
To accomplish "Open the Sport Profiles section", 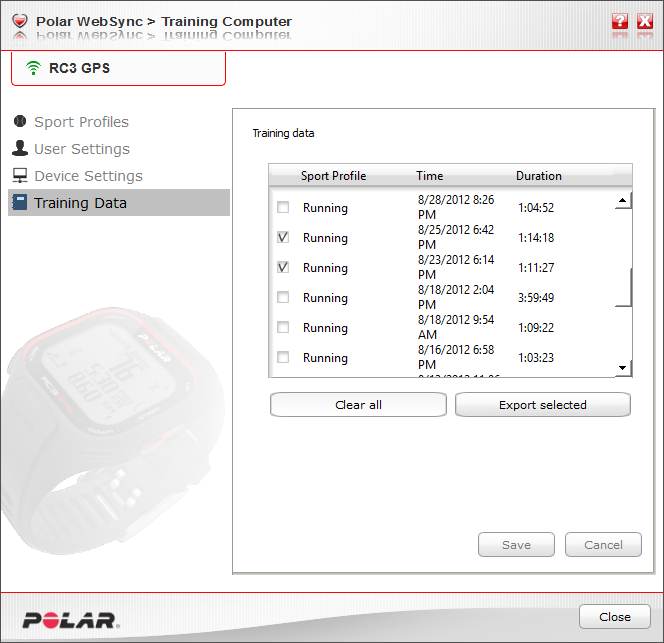I will click(x=81, y=122).
